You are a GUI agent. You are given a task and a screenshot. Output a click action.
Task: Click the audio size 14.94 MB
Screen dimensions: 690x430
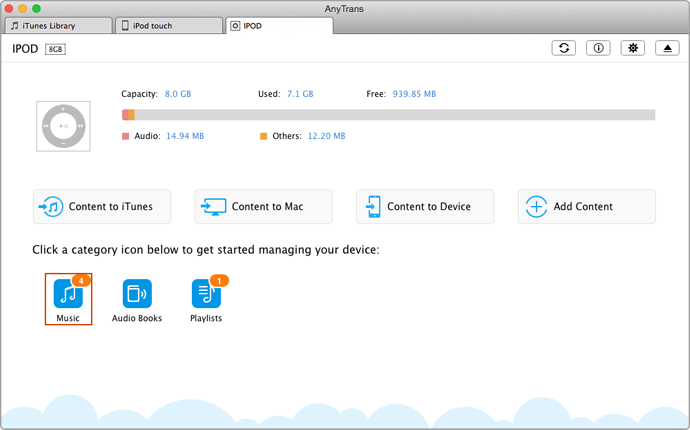pyautogui.click(x=185, y=136)
